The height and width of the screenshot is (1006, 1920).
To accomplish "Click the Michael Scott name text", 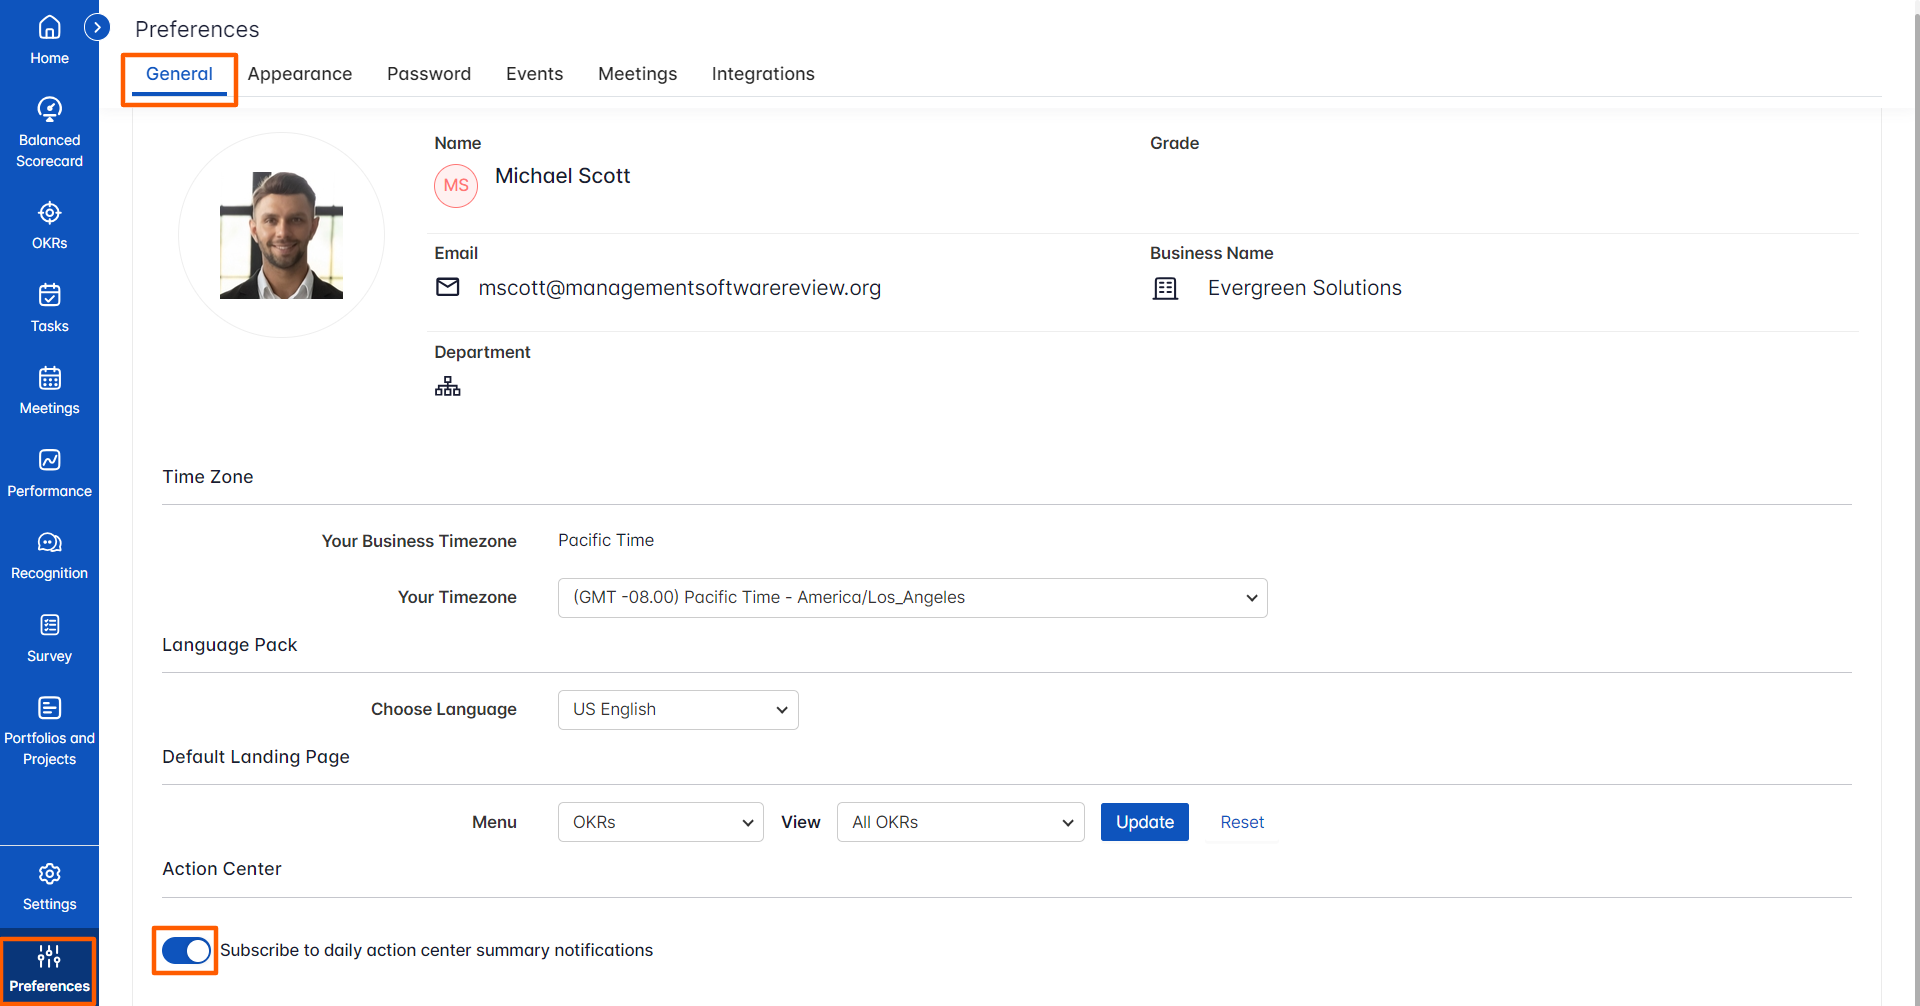I will (x=562, y=176).
